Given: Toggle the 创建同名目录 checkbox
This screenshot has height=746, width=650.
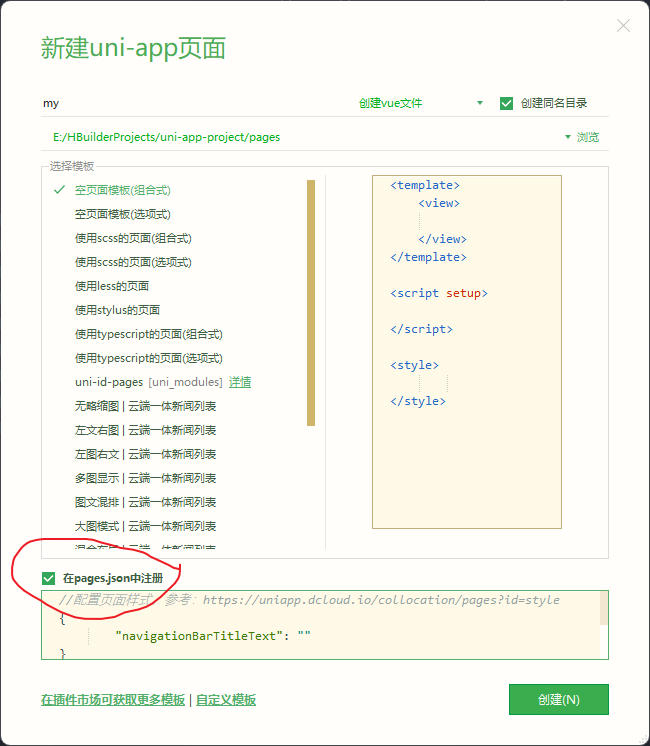Looking at the screenshot, I should pos(506,103).
